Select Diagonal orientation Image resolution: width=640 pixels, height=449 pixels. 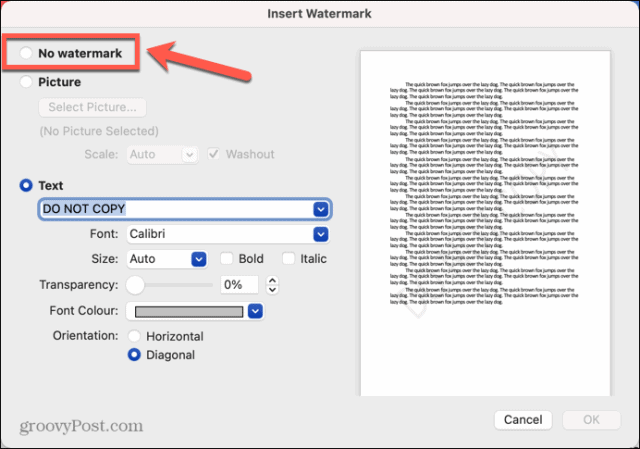[134, 355]
